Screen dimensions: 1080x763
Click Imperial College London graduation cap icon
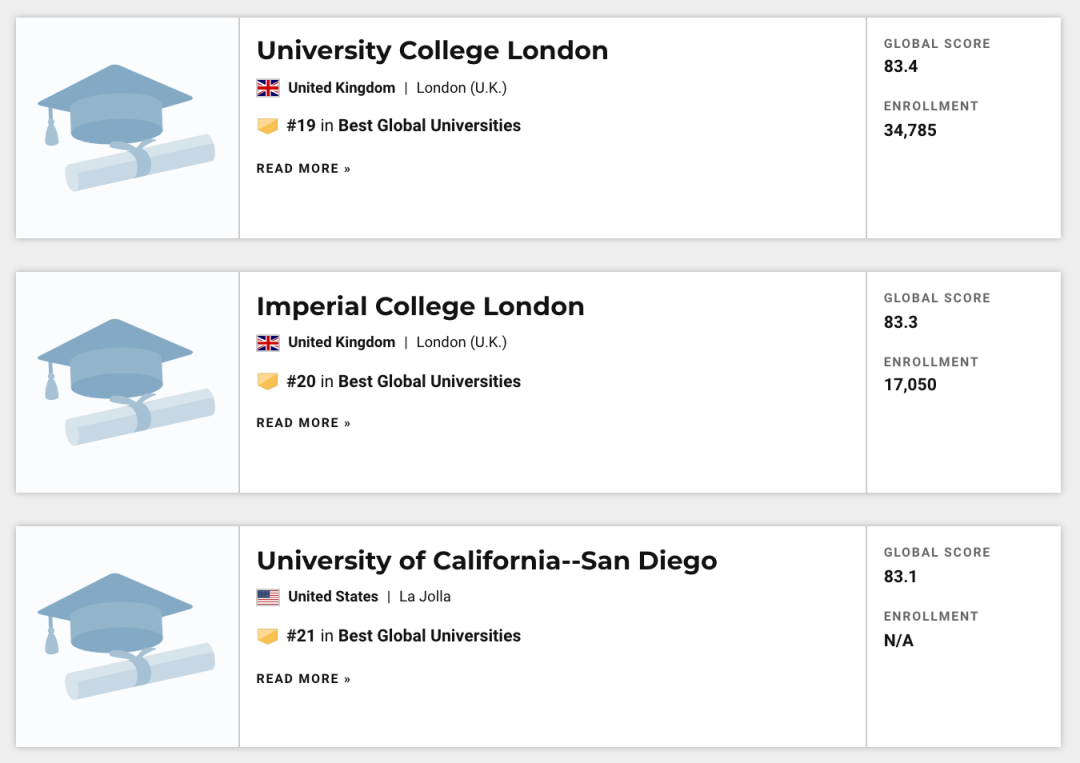pyautogui.click(x=126, y=382)
